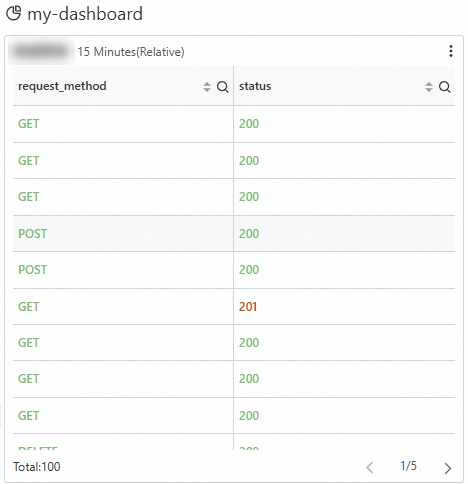Go to the previous table page
This screenshot has width=468, height=484.
[x=369, y=467]
